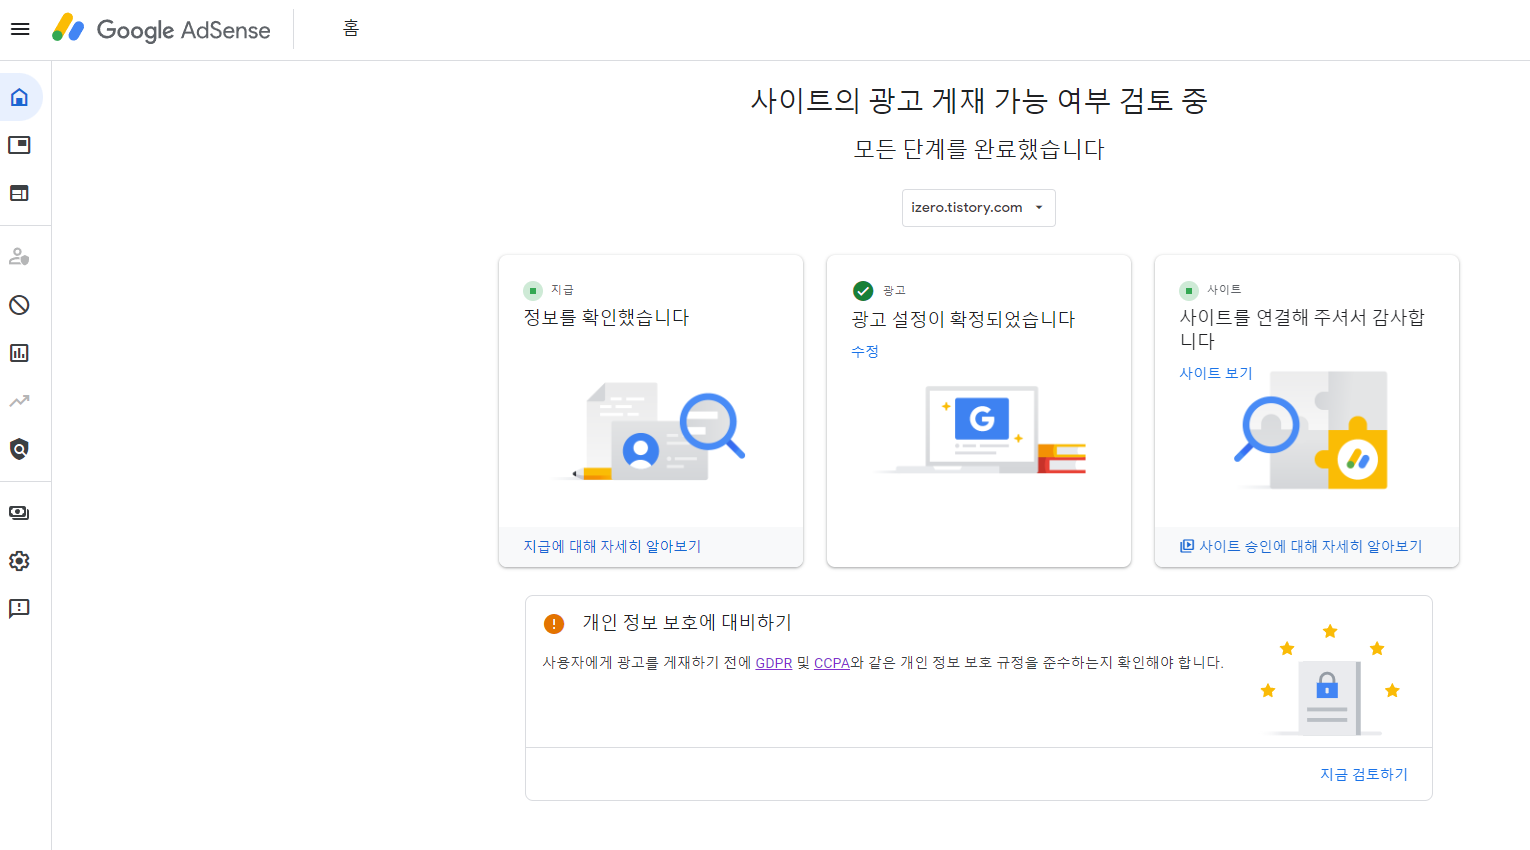This screenshot has height=850, width=1530.
Task: Click the status icon on 사이트 card
Action: tap(1189, 291)
